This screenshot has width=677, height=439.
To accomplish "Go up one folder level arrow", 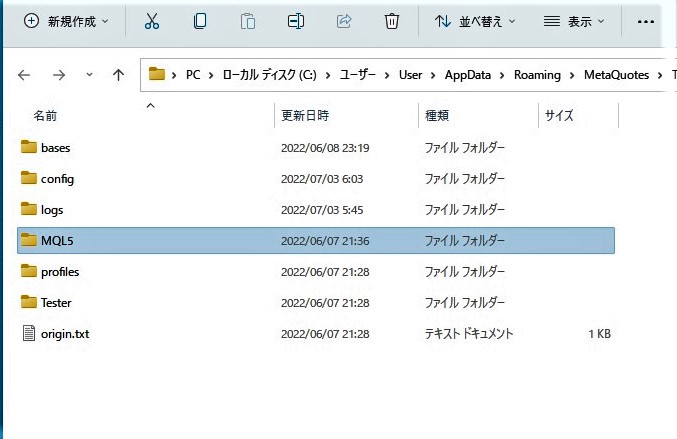I will coord(119,74).
